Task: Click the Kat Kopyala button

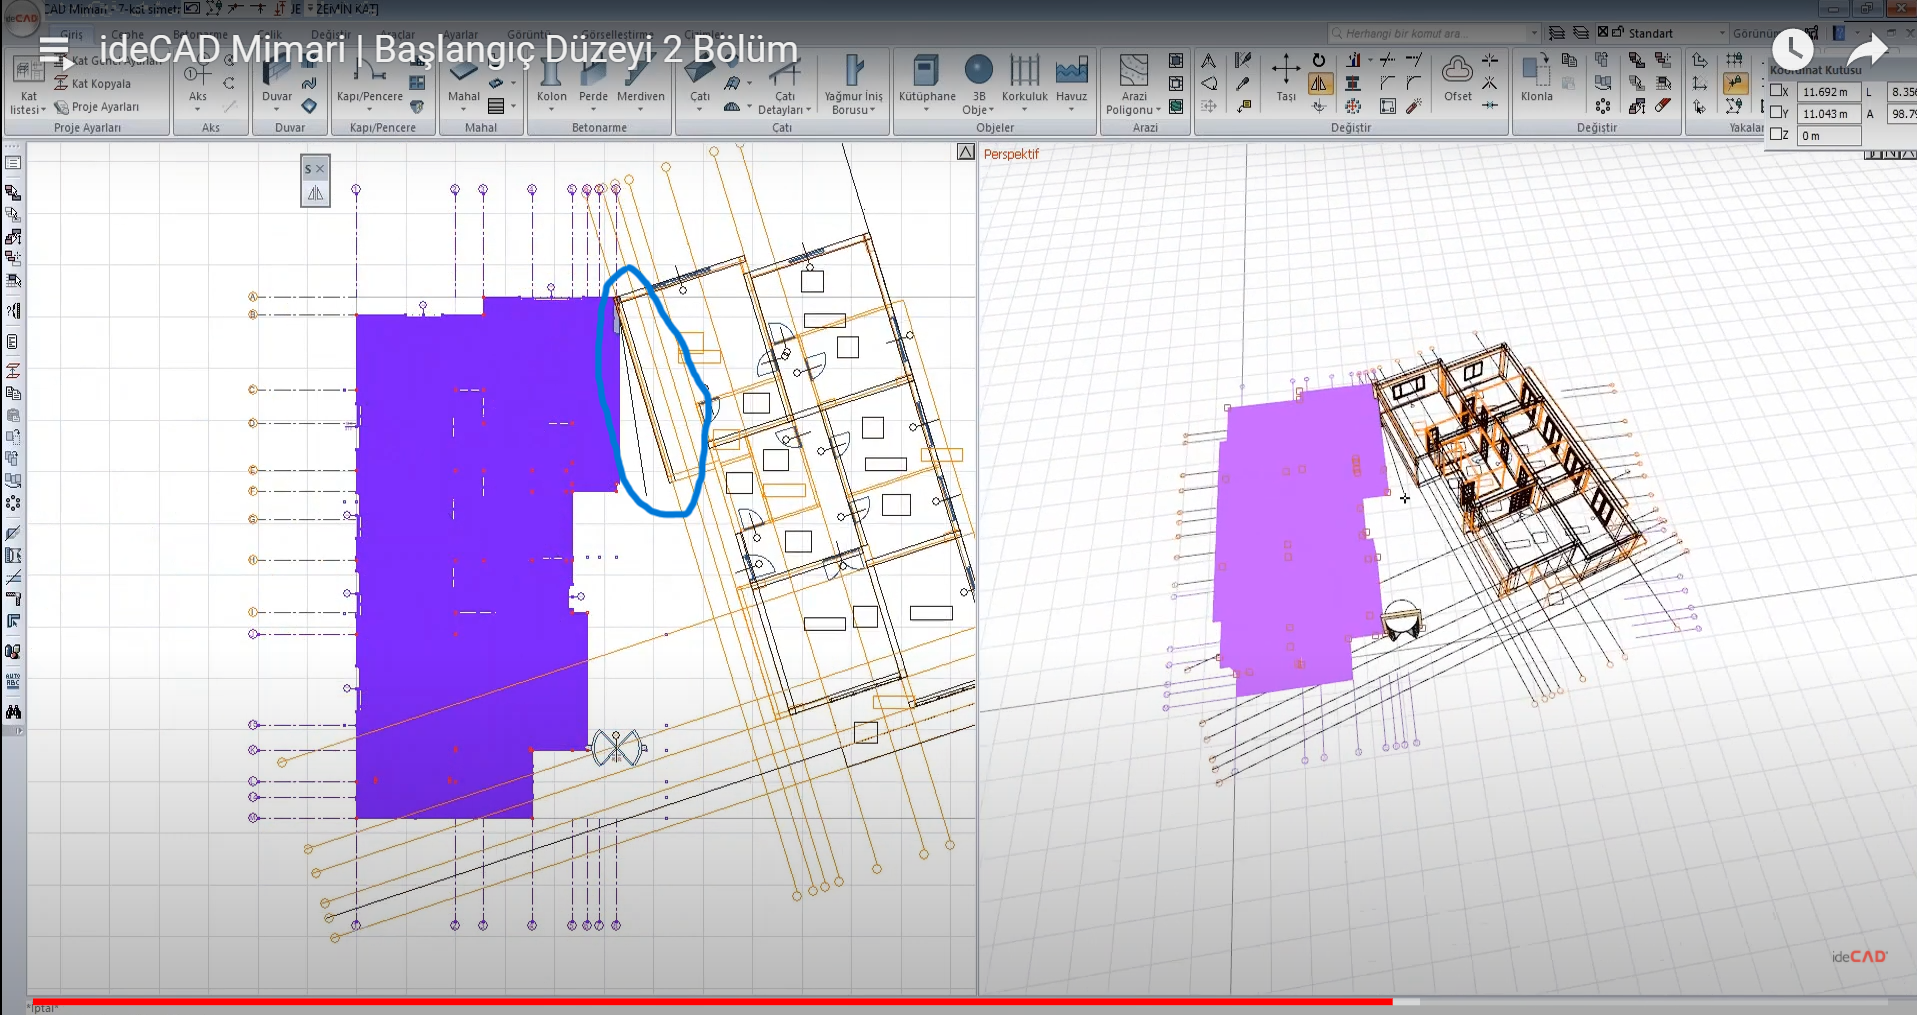Action: coord(92,84)
